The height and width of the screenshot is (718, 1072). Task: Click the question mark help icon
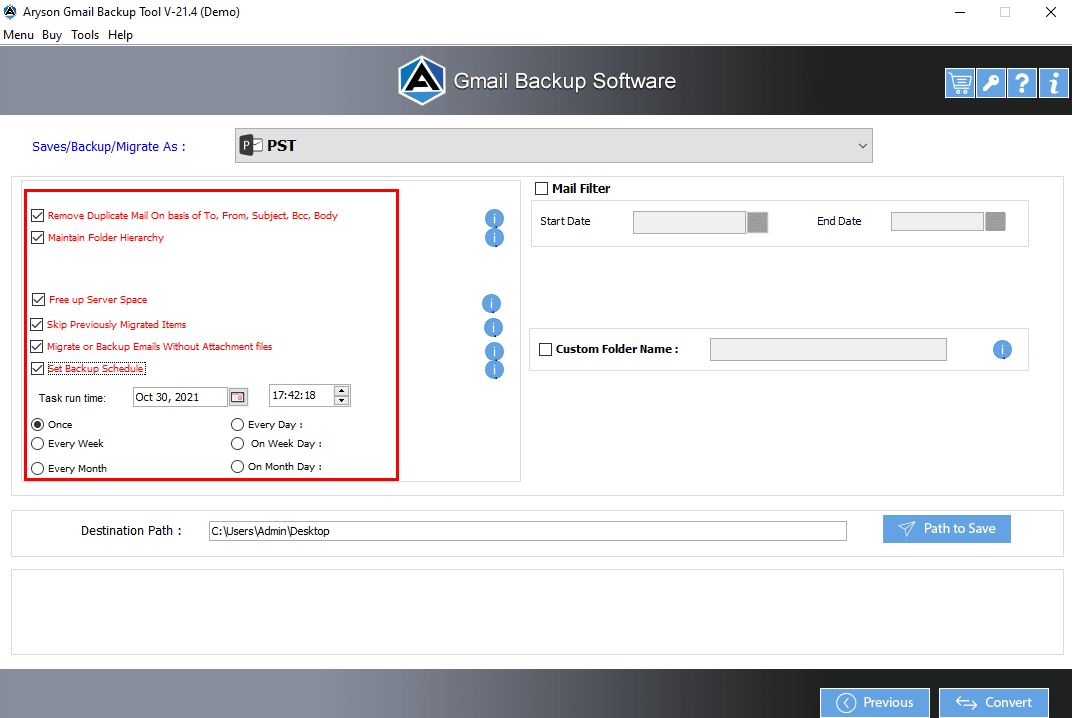coord(1022,83)
